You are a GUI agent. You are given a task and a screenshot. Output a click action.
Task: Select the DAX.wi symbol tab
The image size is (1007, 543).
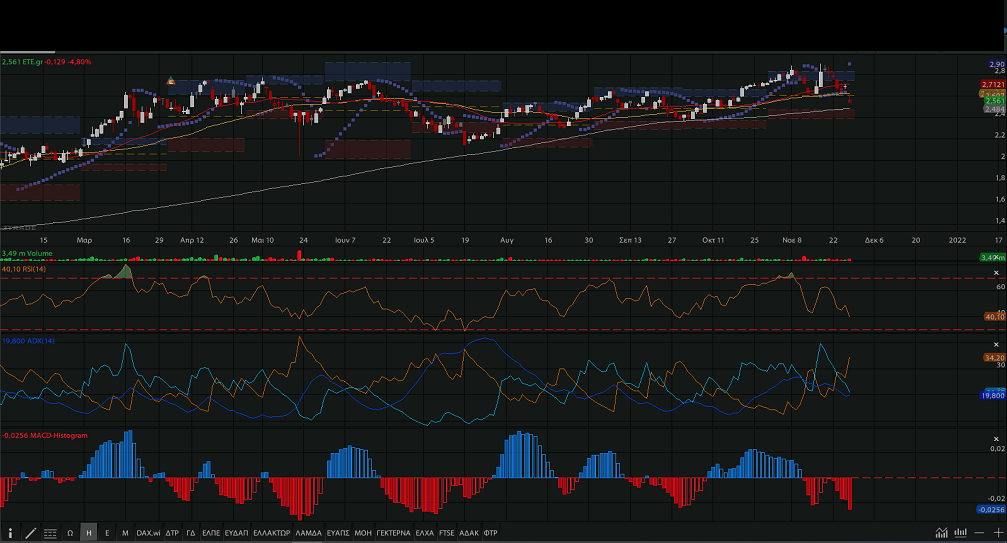point(148,533)
